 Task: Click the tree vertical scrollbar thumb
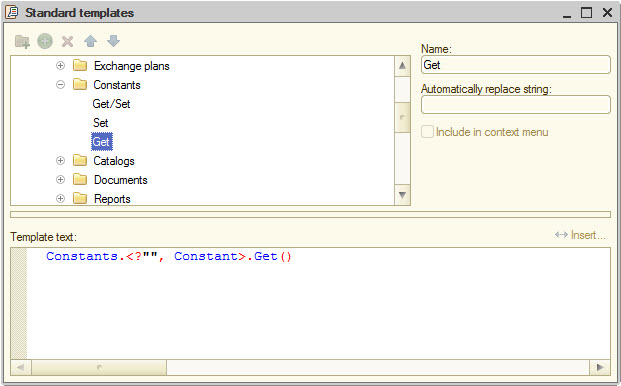(402, 117)
